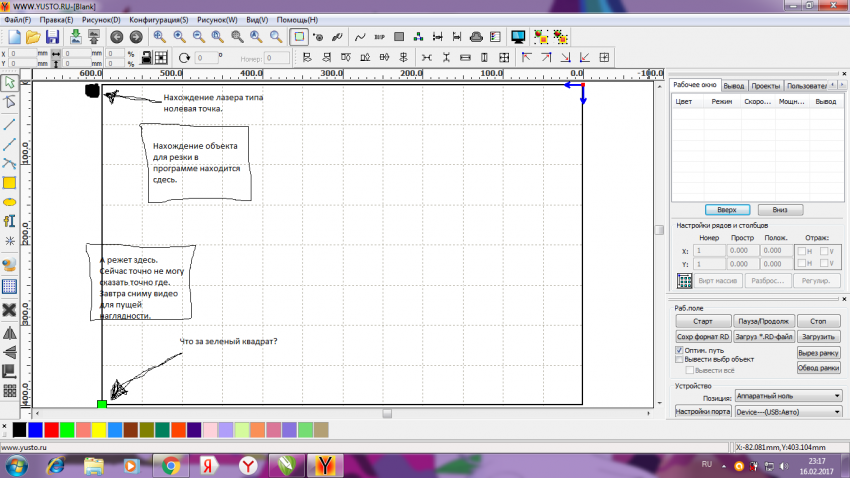Toggle the 'Оптим. путь' checkbox
850x478 pixels.
click(x=680, y=352)
